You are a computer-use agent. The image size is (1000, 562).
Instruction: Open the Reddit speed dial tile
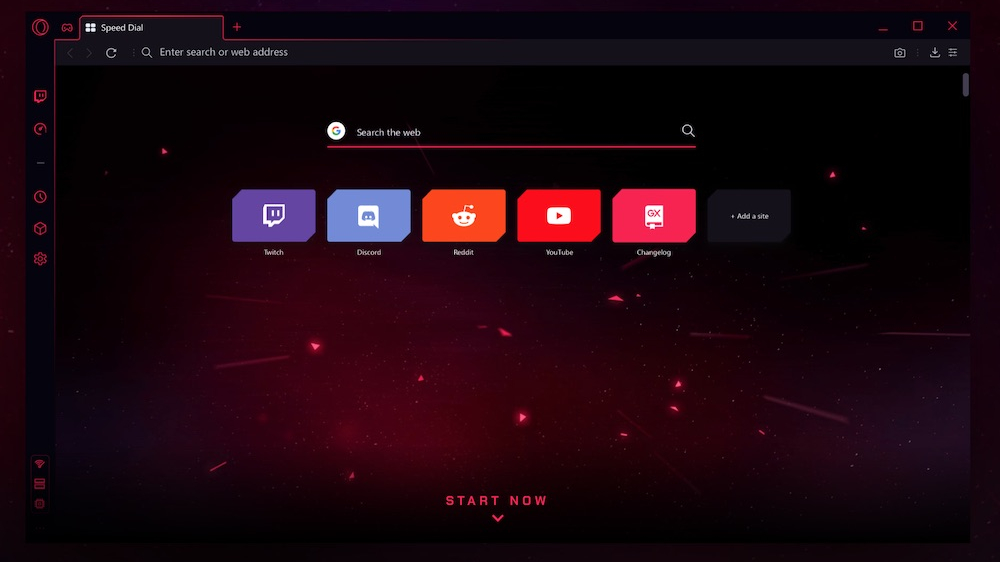coord(464,216)
